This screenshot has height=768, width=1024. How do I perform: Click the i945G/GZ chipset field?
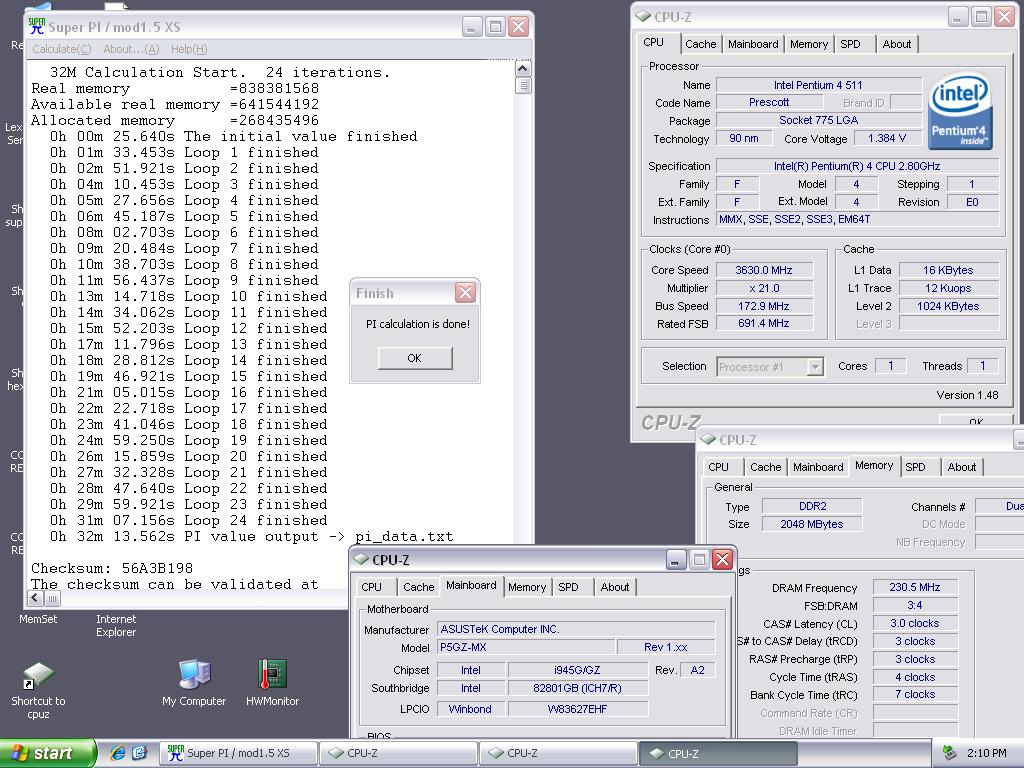click(577, 669)
